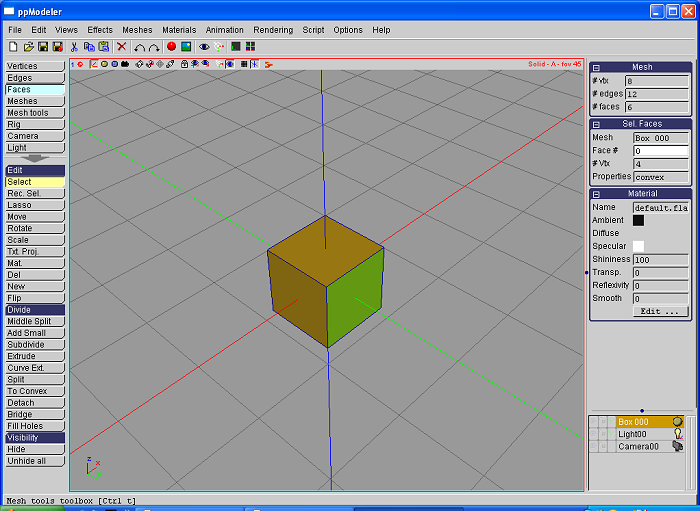Open the Materials menu
The width and height of the screenshot is (700, 511).
click(x=179, y=30)
